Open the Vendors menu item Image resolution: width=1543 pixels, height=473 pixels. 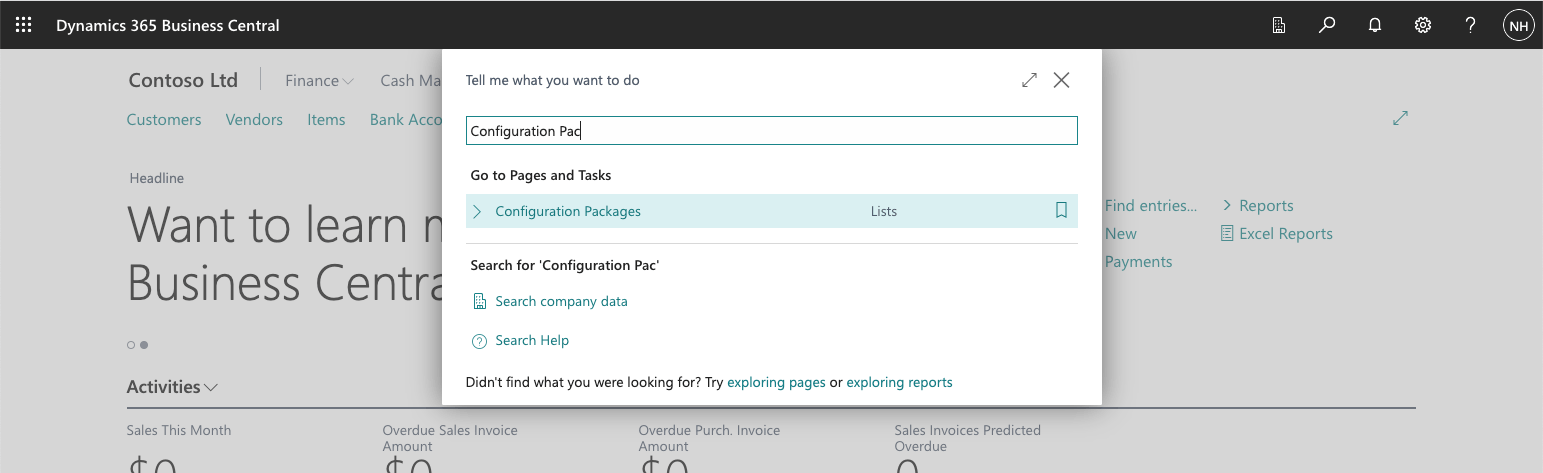click(254, 119)
